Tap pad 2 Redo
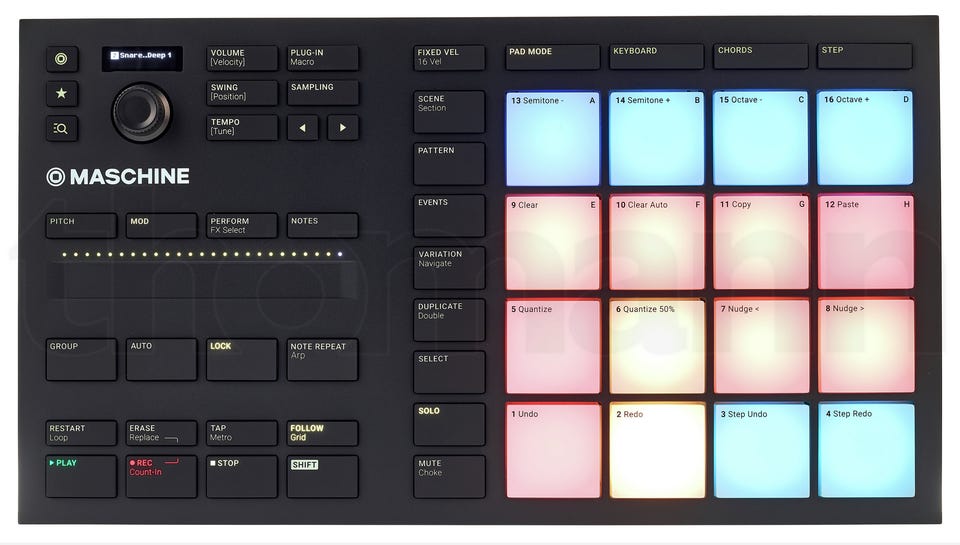Viewport: 960px width, 545px height. tap(658, 451)
